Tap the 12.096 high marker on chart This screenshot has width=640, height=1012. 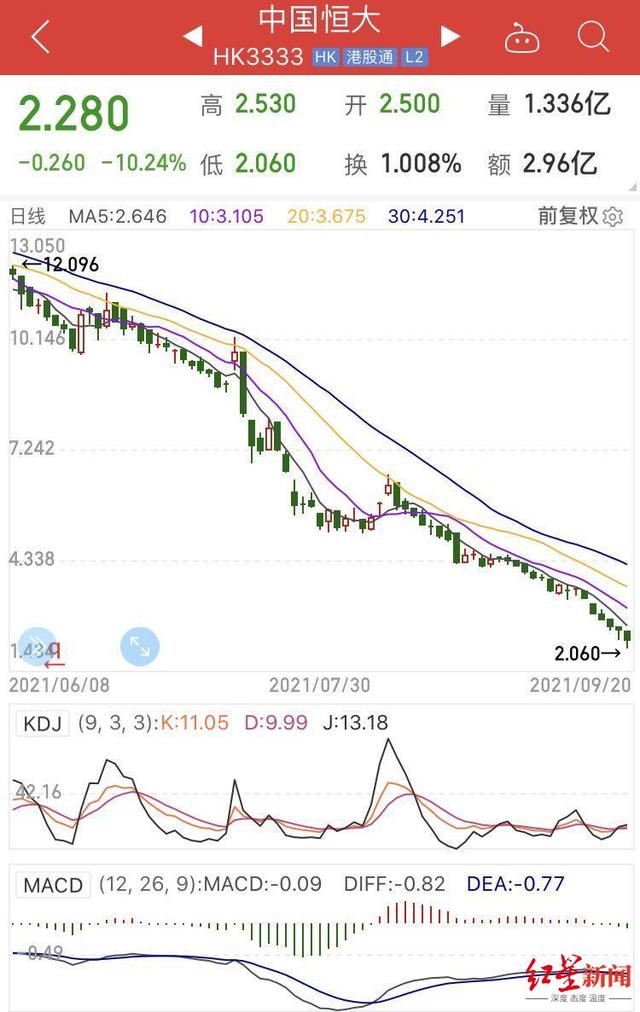[x=60, y=265]
